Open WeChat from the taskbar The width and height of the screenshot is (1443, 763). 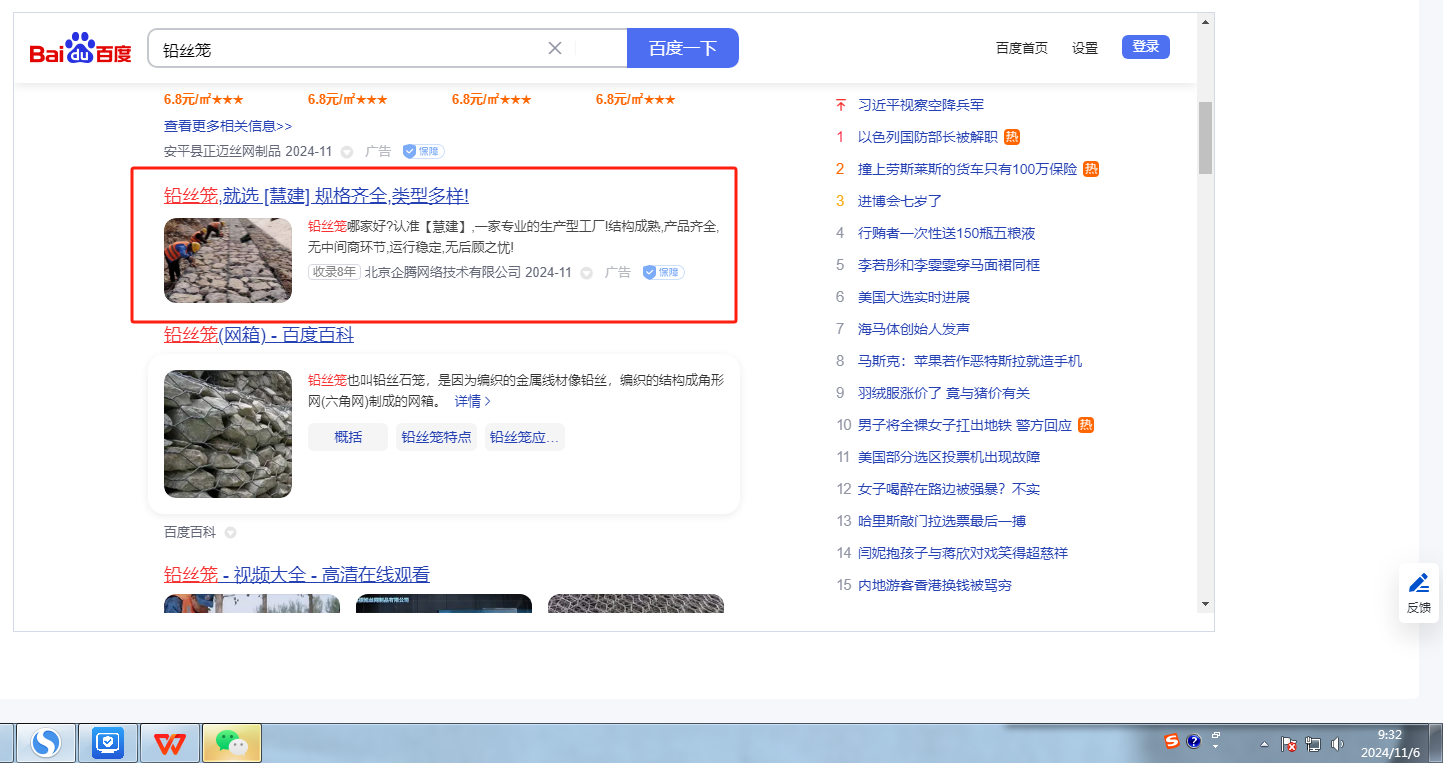231,743
